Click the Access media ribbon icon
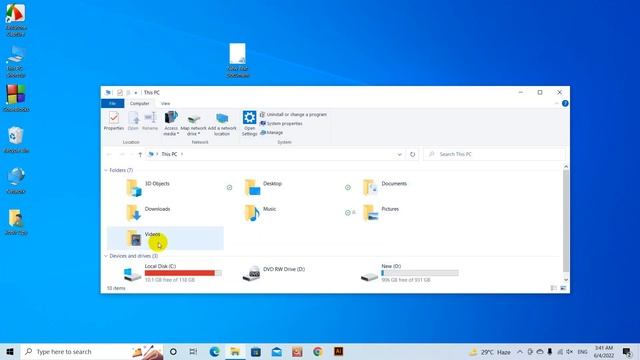This screenshot has width=640, height=360. 171,123
